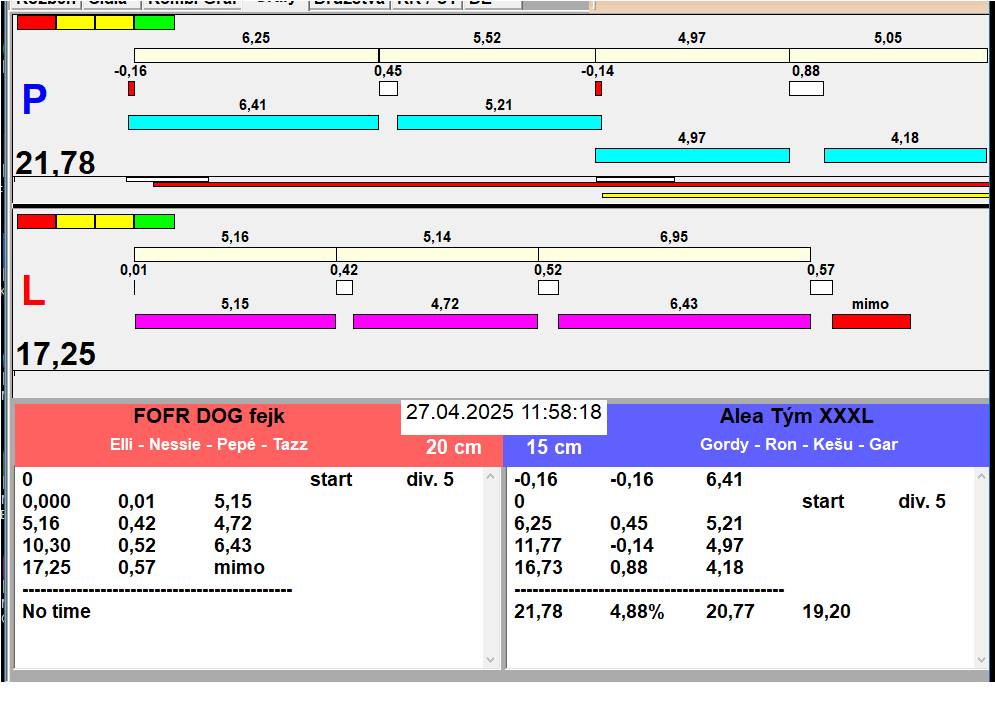Click the Alea Tým XXXL team header
The width and height of the screenshot is (995, 716).
[x=796, y=417]
